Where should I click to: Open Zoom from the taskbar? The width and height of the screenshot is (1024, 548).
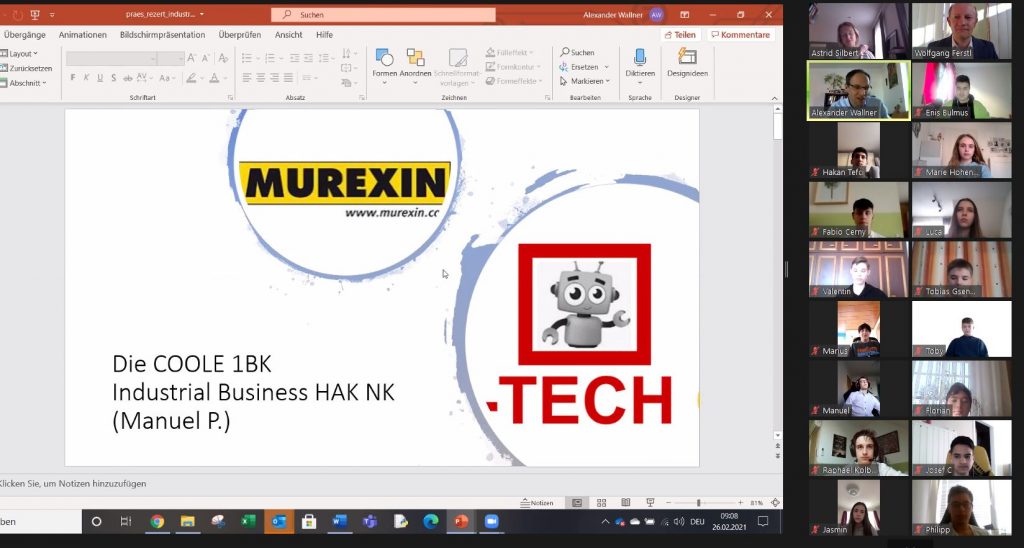491,521
